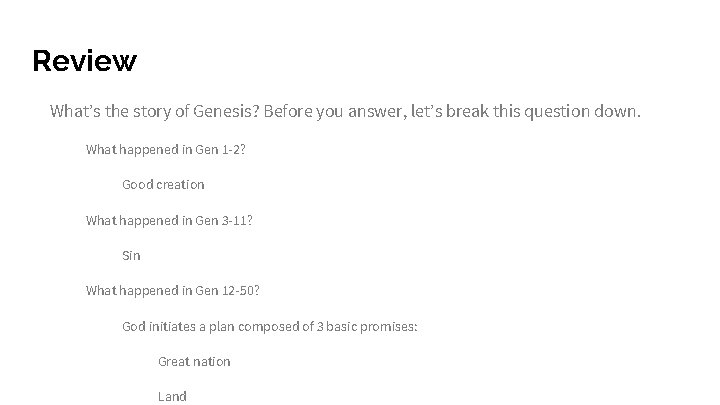
Task: Click the word 'nation'
Action: point(212,361)
